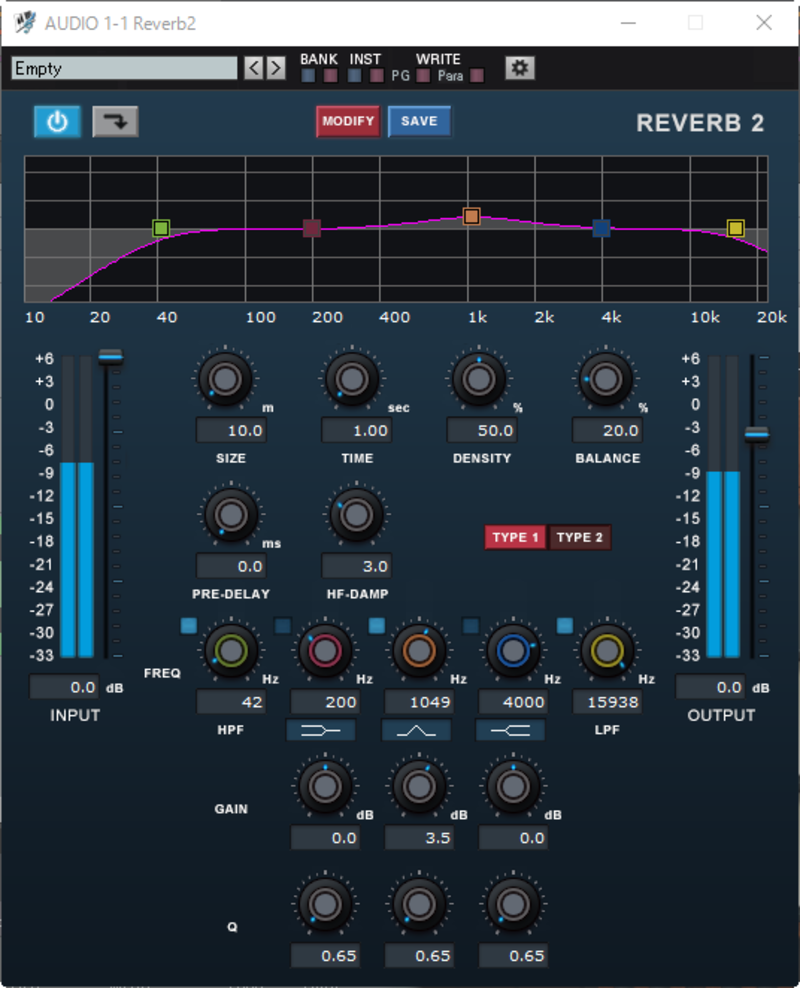Click the green HPF frequency knob

(231, 651)
